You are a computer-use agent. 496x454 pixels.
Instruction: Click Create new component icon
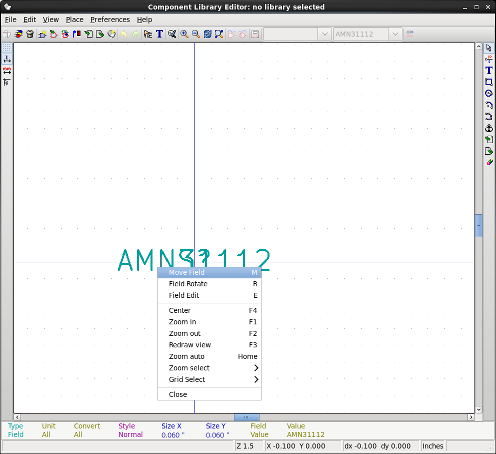[42, 34]
